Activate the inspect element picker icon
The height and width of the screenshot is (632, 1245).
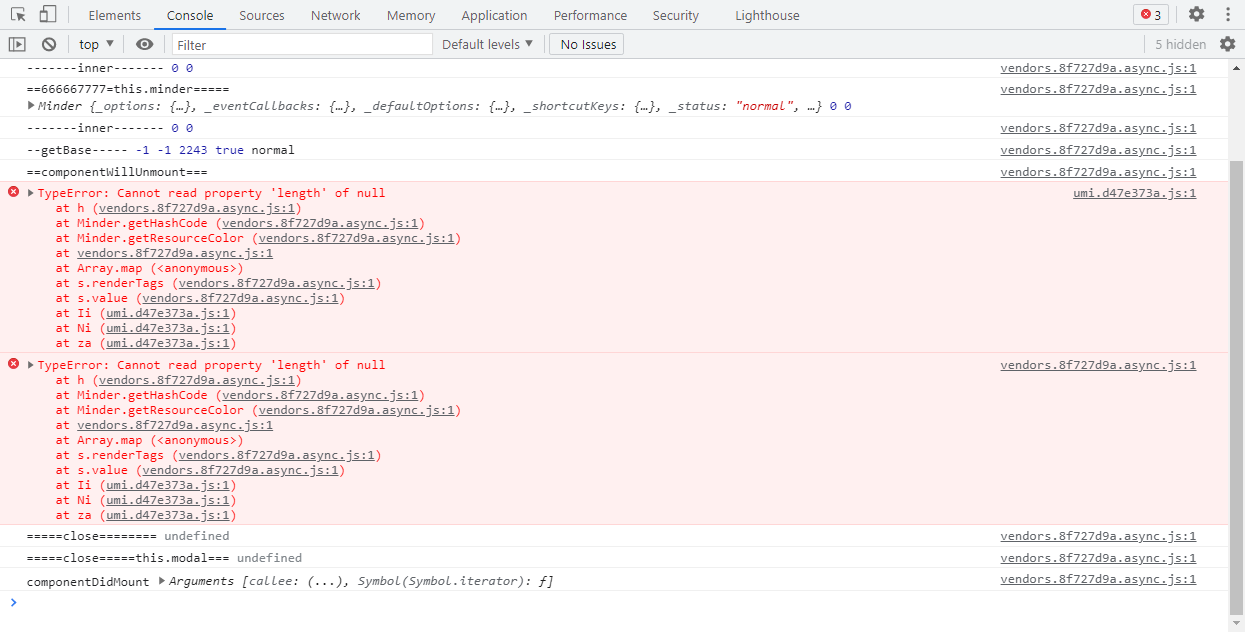tap(18, 15)
